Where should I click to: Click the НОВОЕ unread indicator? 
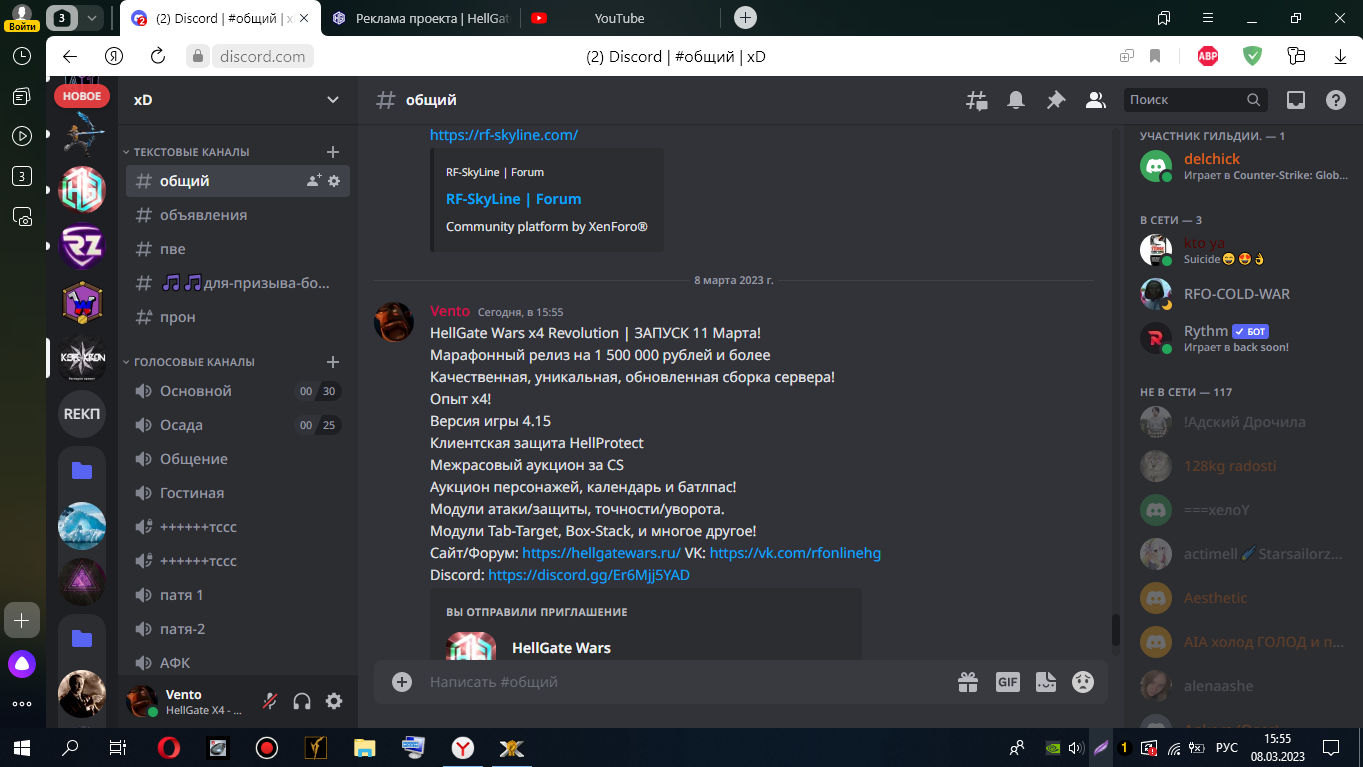[82, 96]
